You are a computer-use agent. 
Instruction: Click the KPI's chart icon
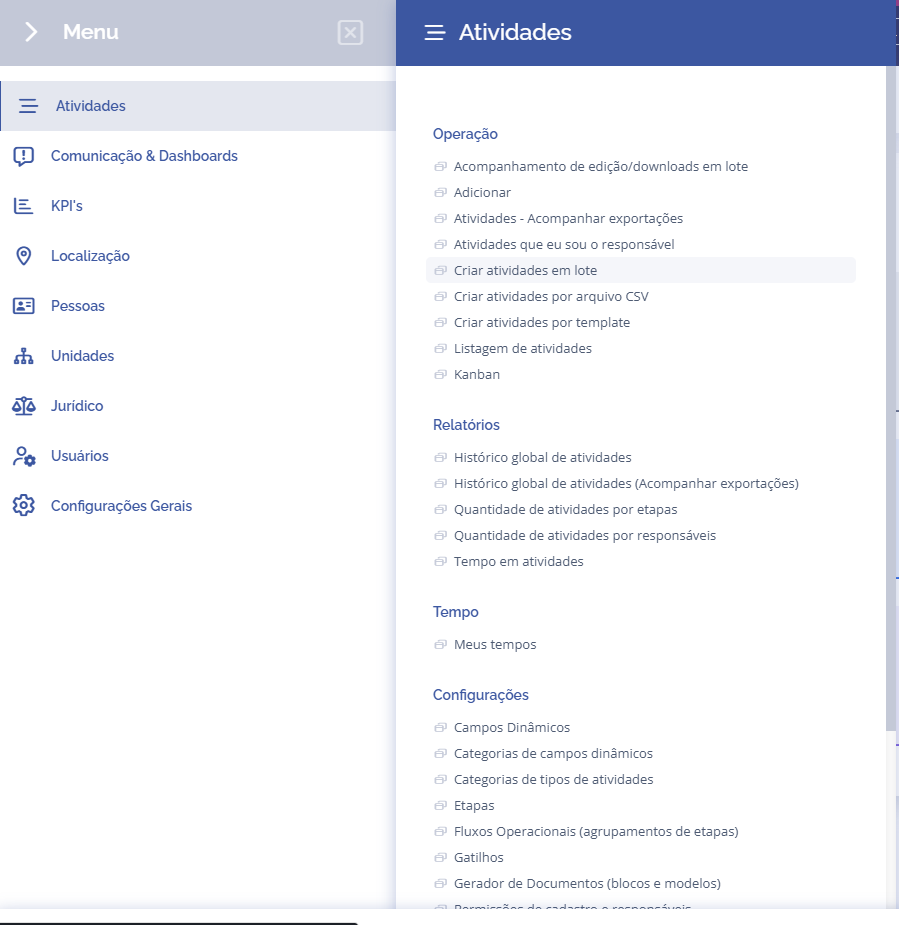(23, 206)
